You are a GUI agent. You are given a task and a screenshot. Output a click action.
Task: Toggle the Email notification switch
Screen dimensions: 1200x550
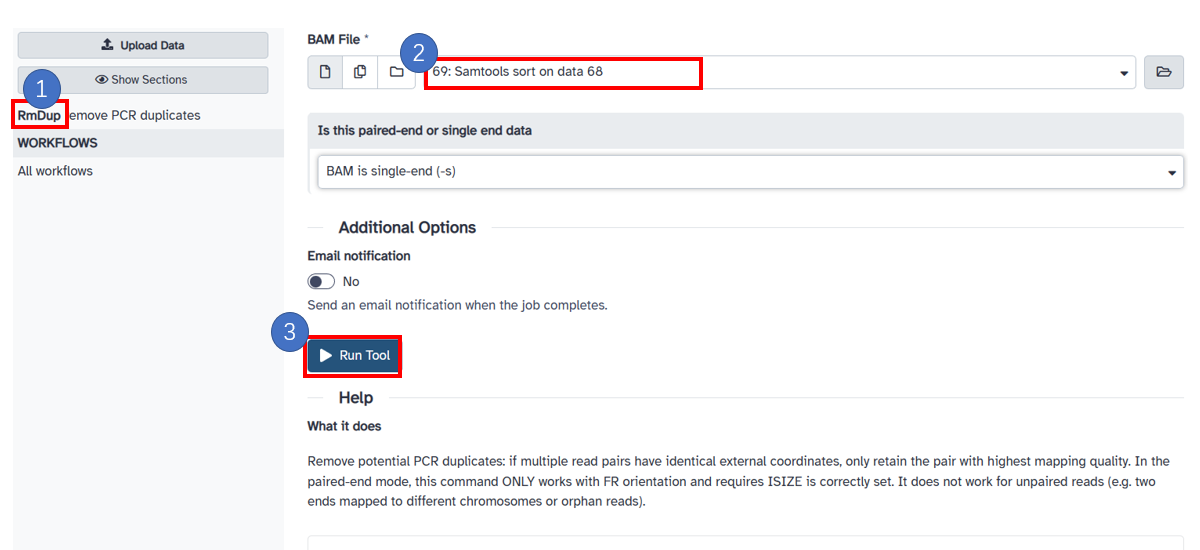click(321, 282)
